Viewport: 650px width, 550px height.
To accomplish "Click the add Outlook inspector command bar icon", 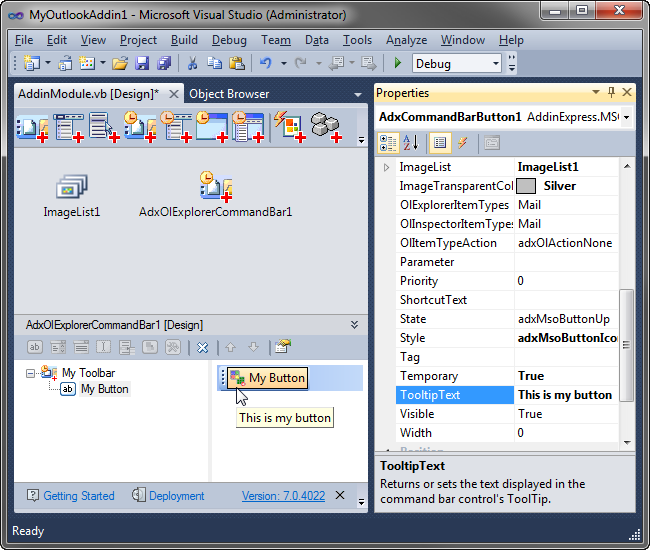I will pyautogui.click(x=176, y=127).
